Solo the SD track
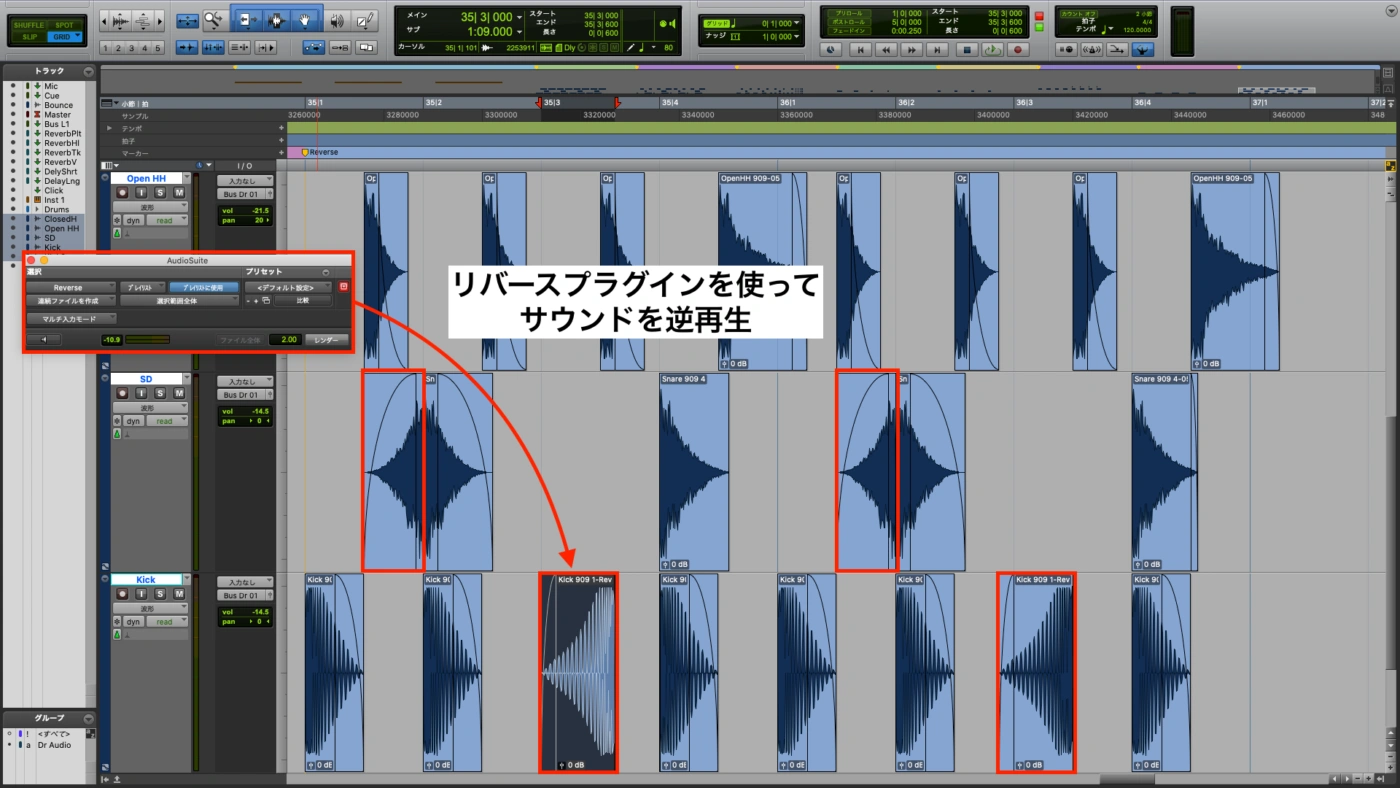The height and width of the screenshot is (788, 1400). (x=160, y=393)
